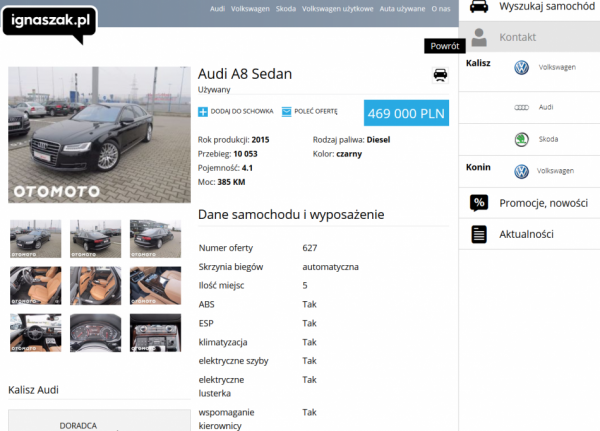Select the Audi A8 Sedan title
Screen dimensions: 600x431
click(x=245, y=74)
